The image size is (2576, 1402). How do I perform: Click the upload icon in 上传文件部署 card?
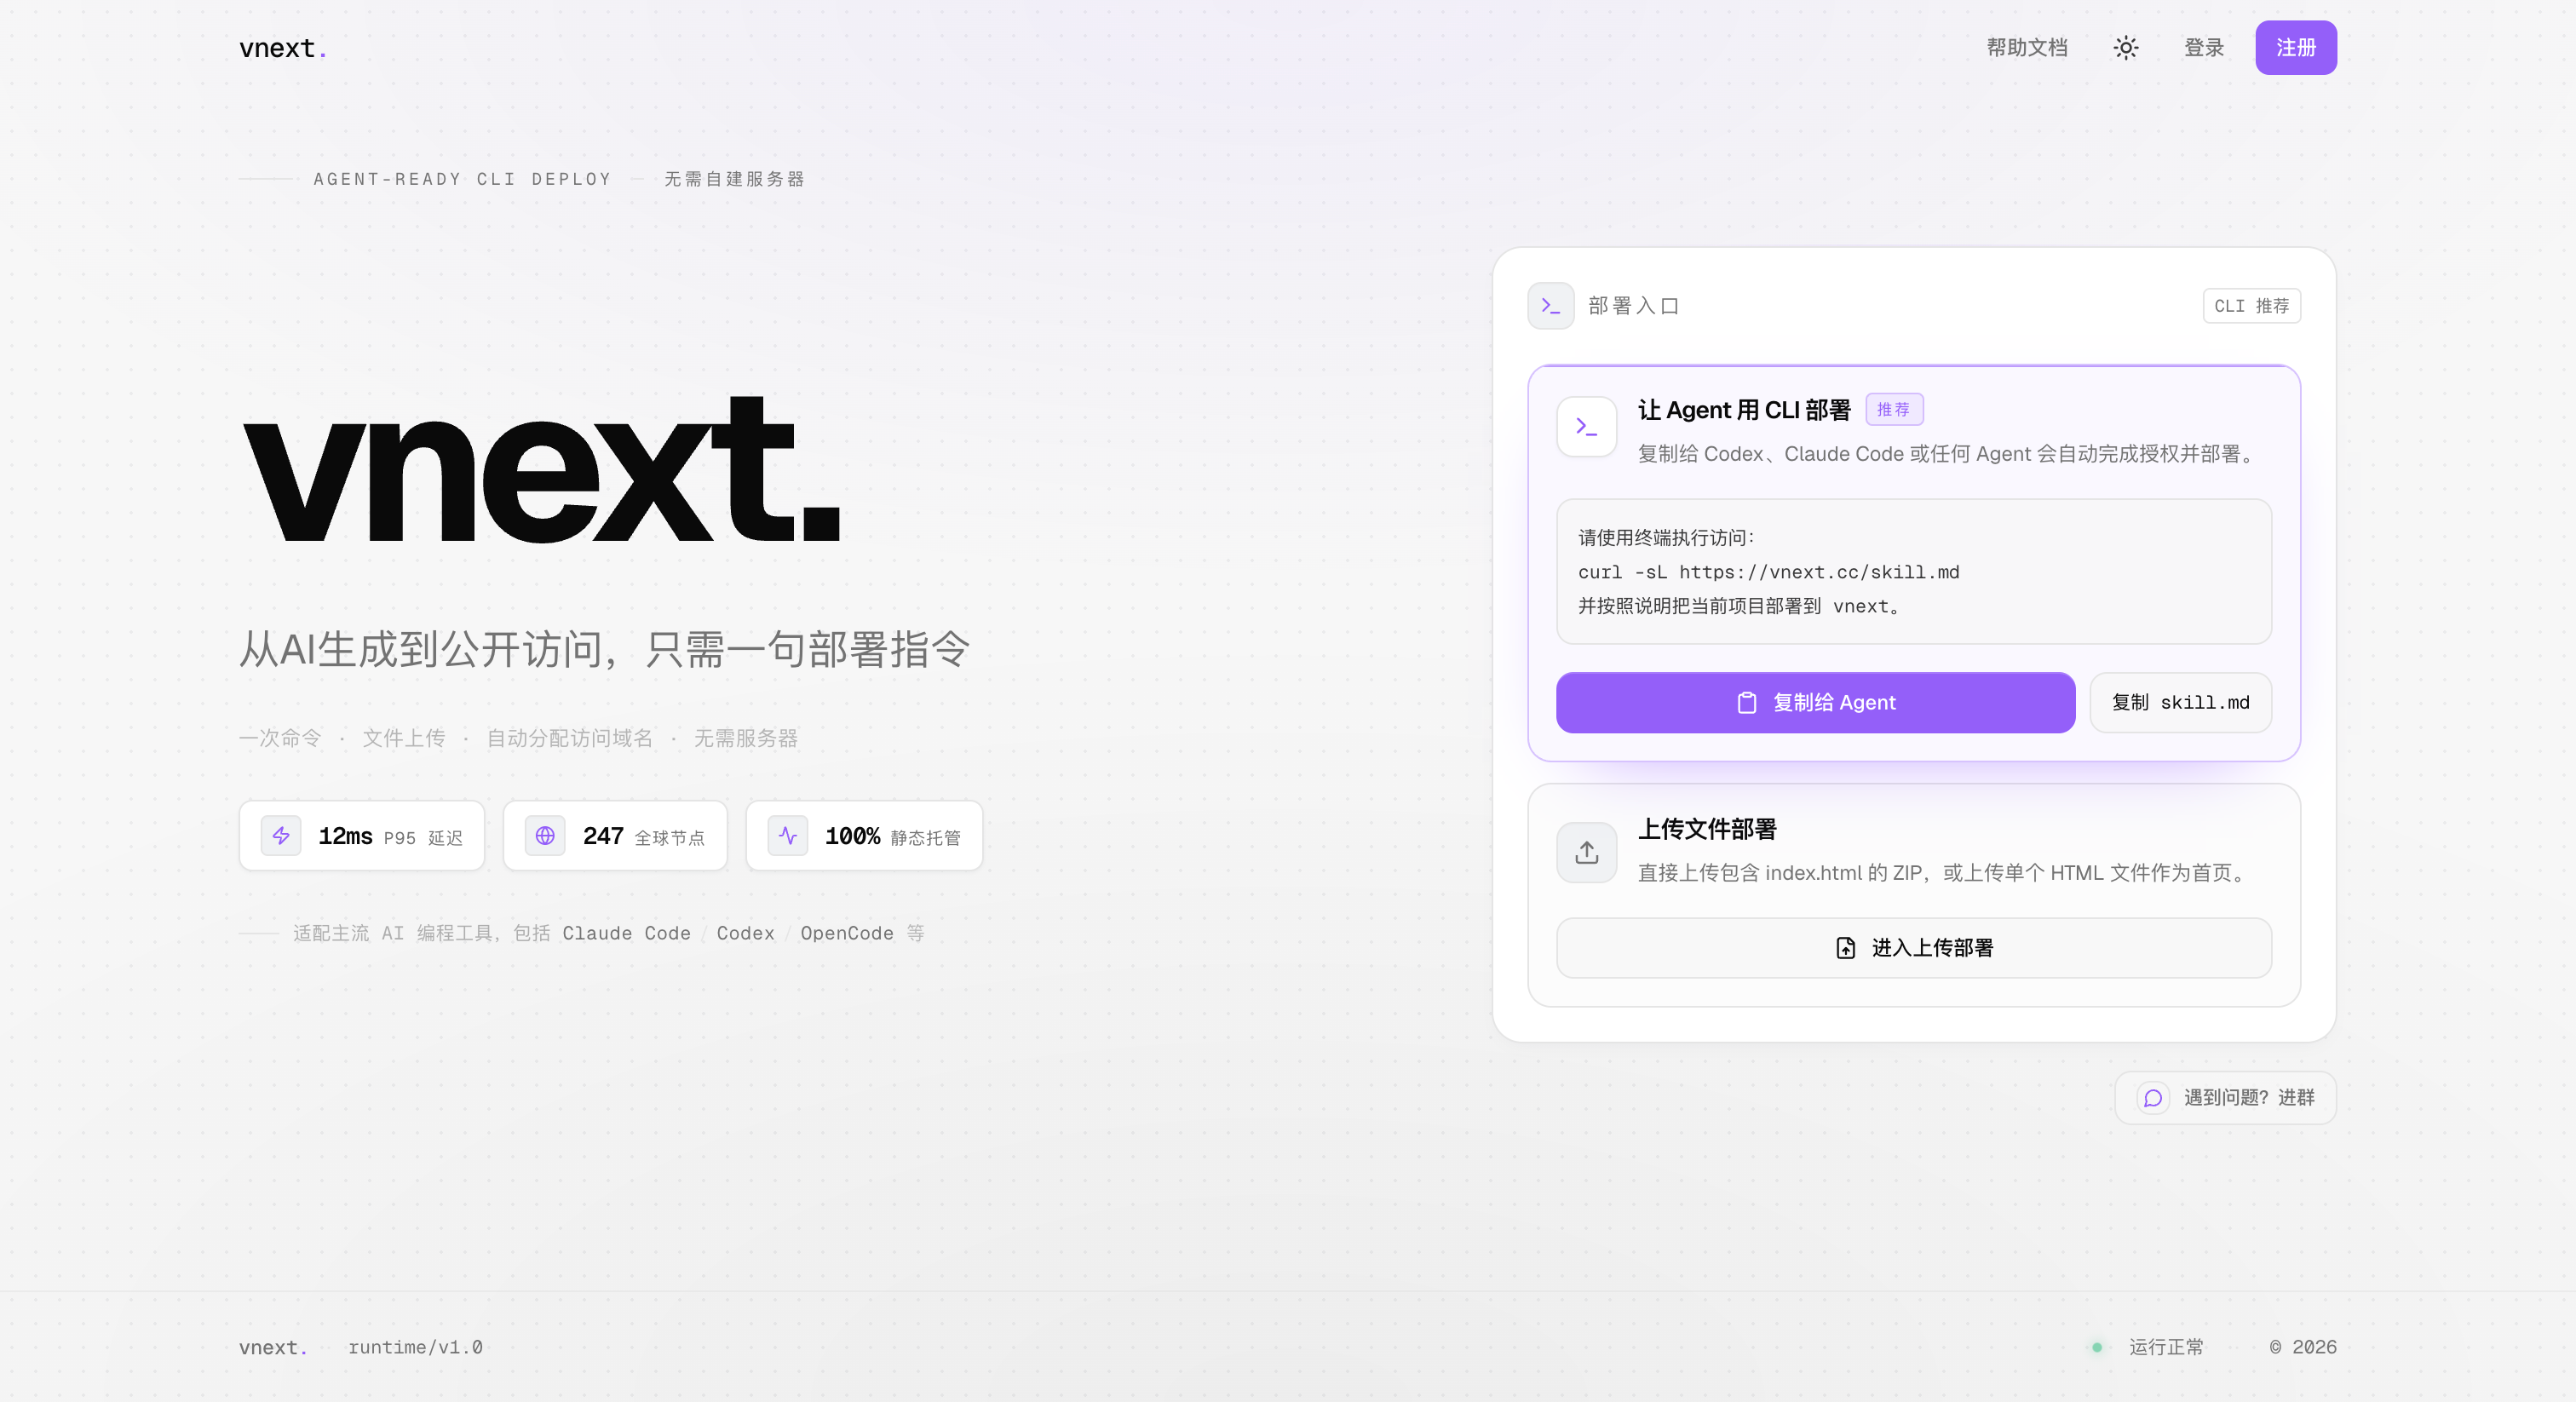coord(1586,853)
